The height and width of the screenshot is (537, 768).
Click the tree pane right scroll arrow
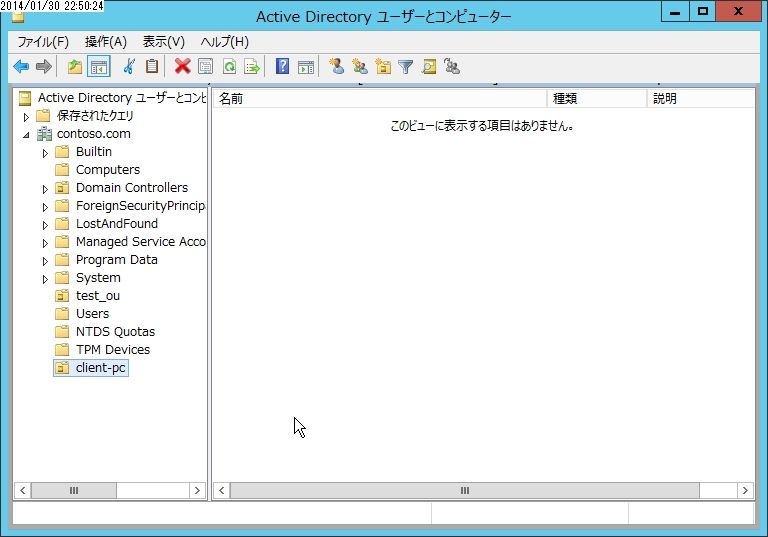click(x=197, y=490)
